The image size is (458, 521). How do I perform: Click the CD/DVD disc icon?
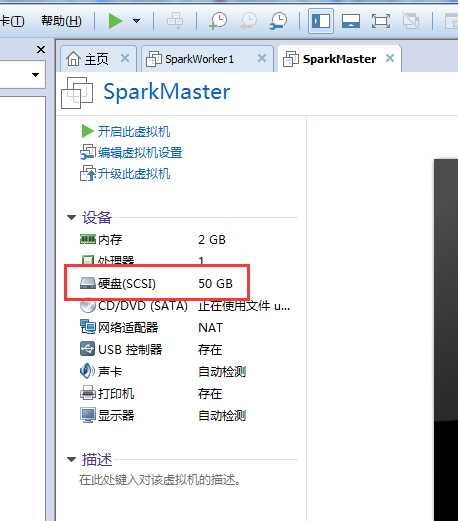pyautogui.click(x=88, y=306)
